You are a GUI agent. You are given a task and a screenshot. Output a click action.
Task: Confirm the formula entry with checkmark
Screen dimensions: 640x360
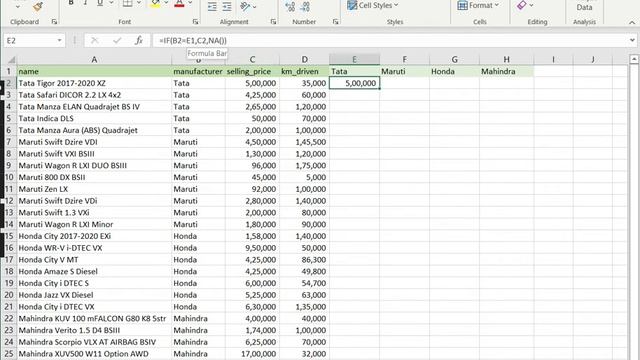coord(117,40)
